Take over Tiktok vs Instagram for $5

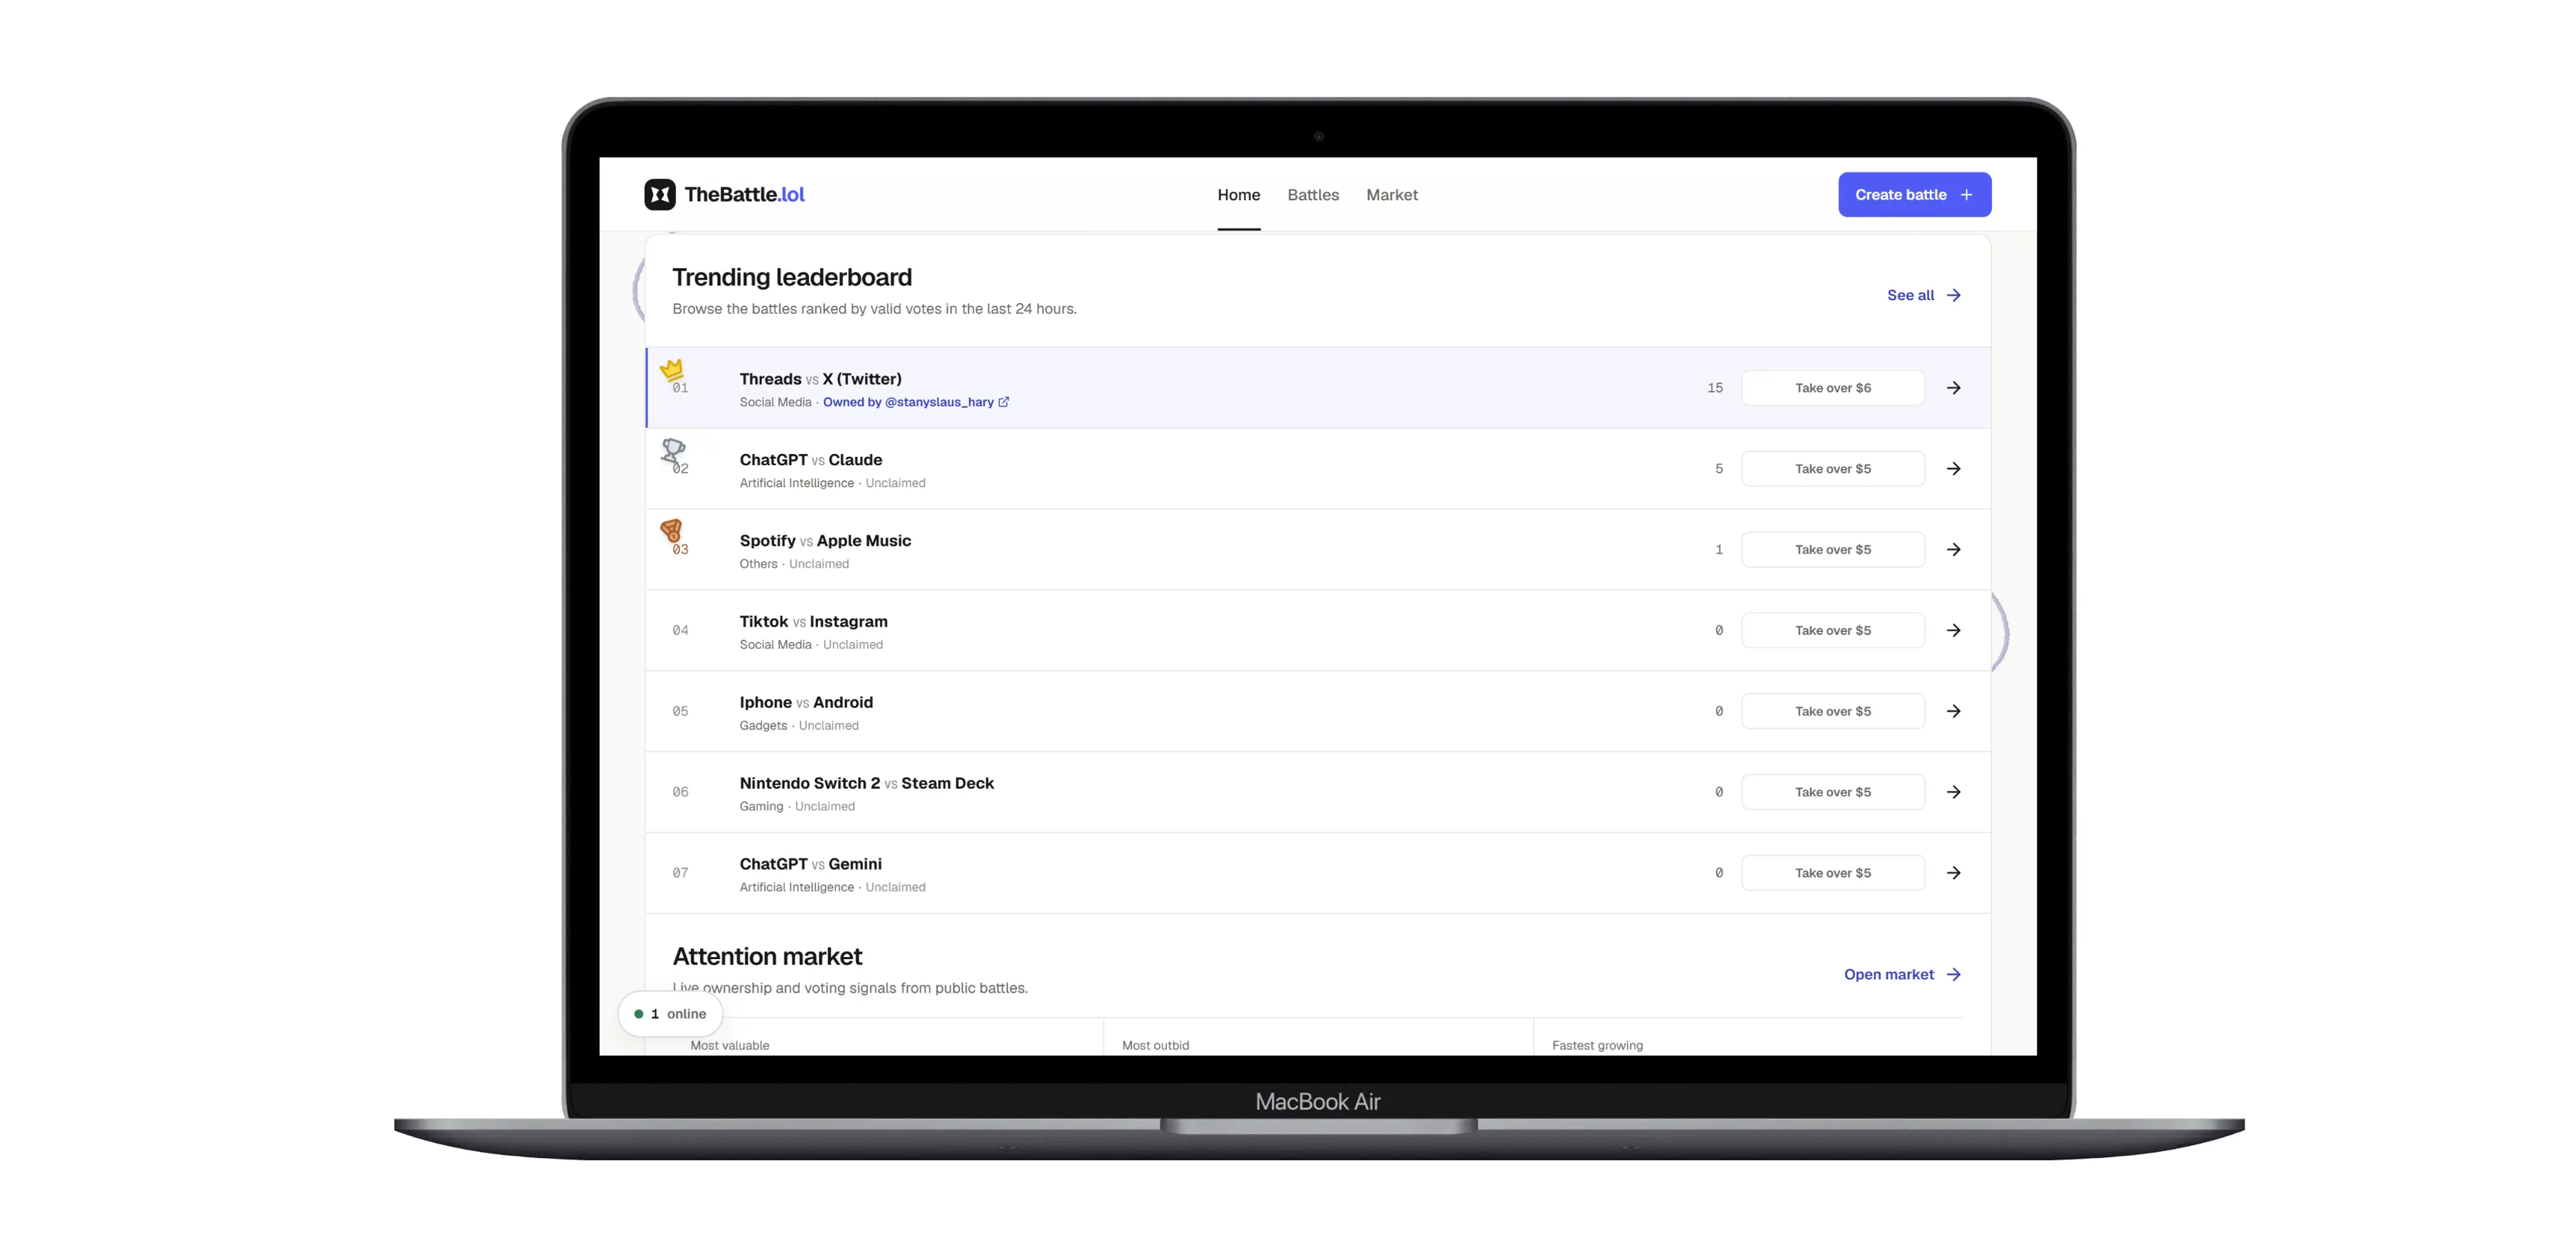pos(1833,631)
